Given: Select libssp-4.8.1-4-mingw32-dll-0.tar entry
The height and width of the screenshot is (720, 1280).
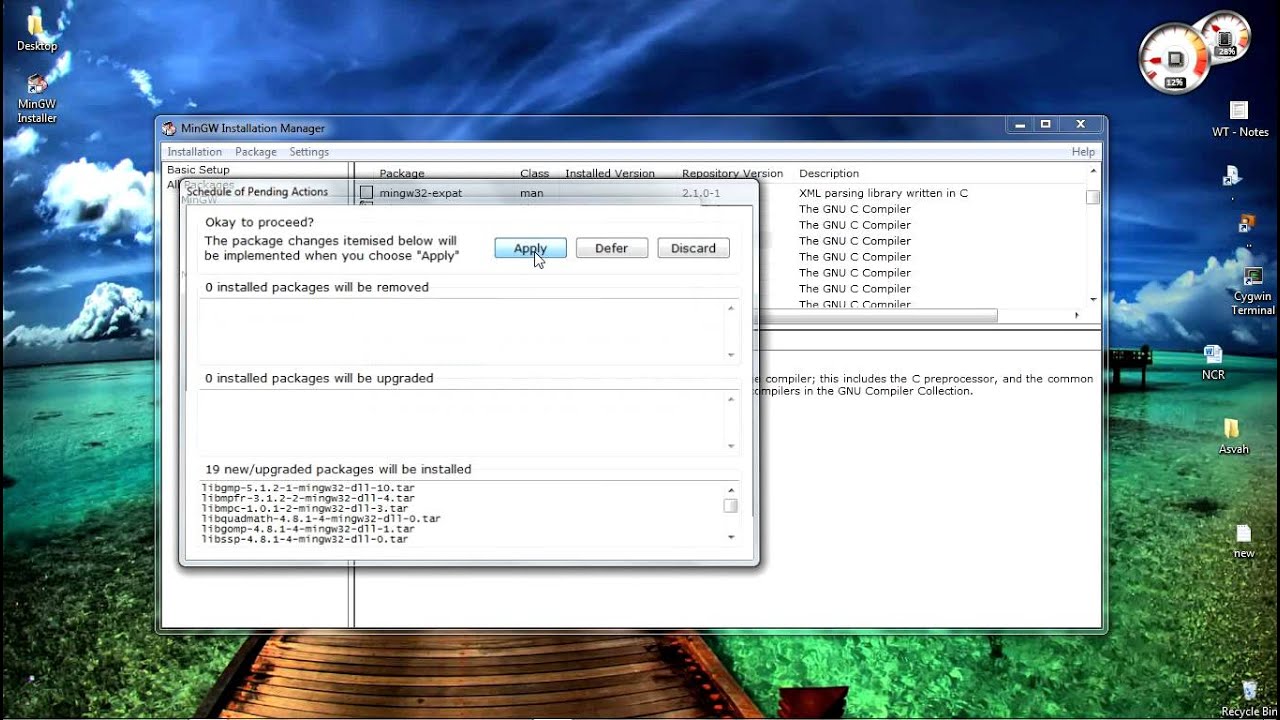Looking at the screenshot, I should (x=304, y=539).
